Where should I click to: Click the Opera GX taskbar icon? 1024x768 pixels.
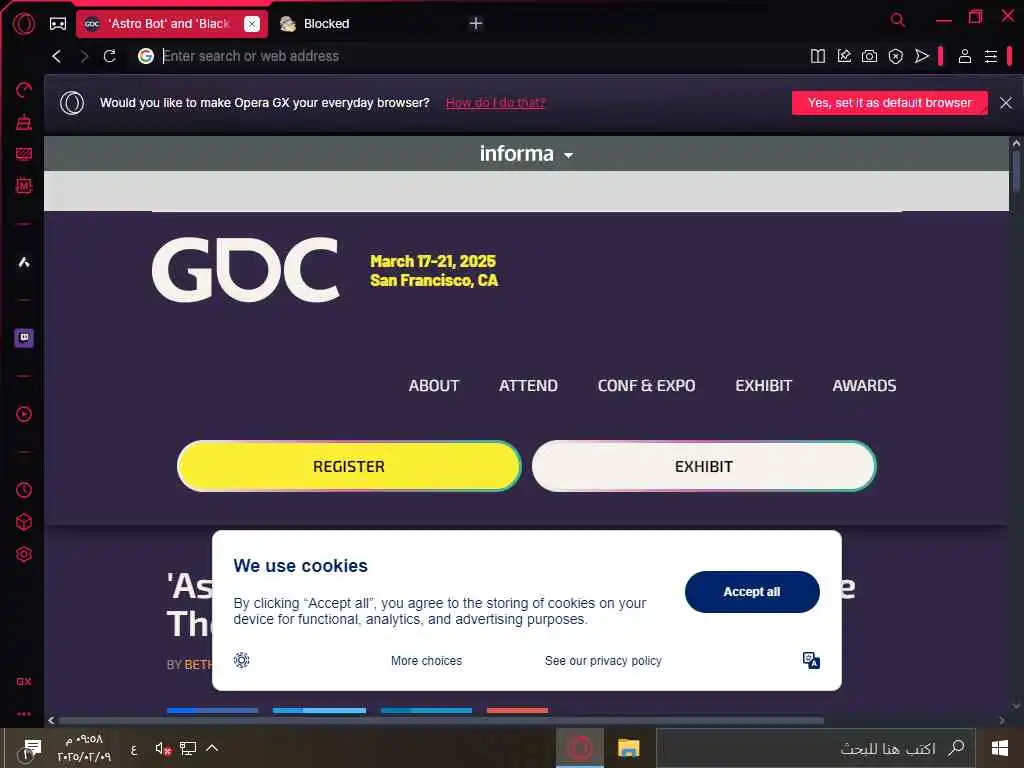580,748
